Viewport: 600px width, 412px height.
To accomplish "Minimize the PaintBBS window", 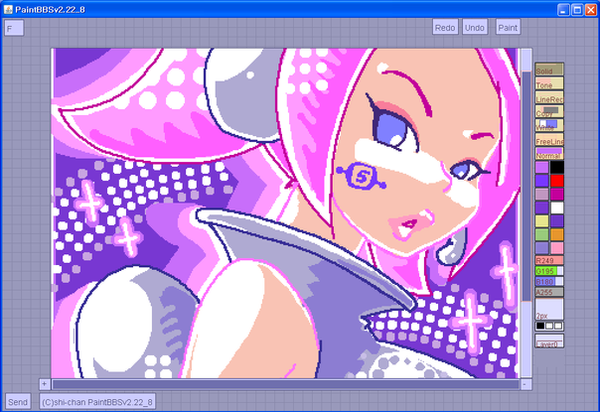I will coord(563,10).
